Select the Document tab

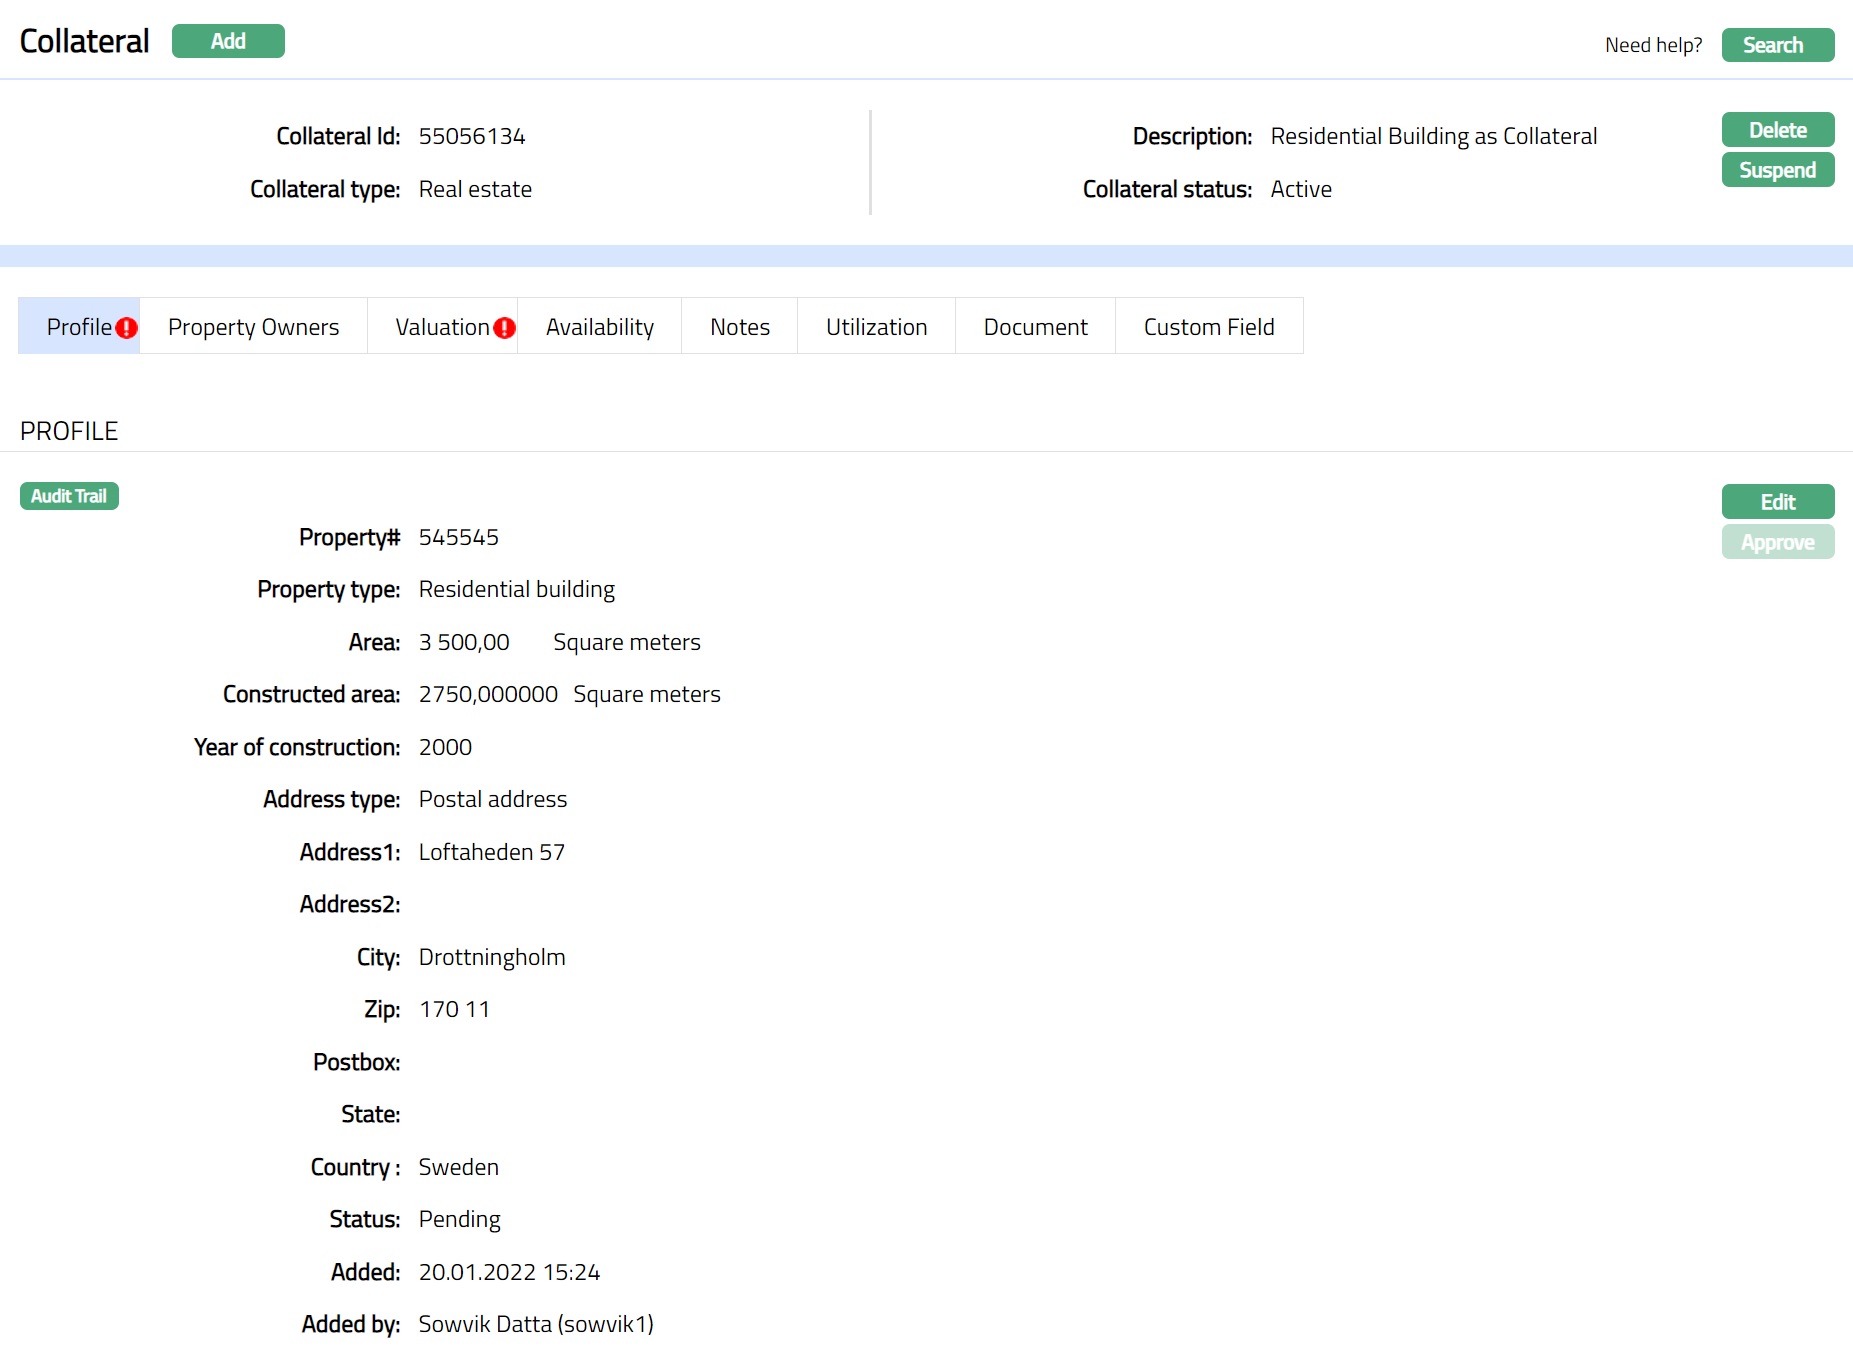pyautogui.click(x=1035, y=327)
